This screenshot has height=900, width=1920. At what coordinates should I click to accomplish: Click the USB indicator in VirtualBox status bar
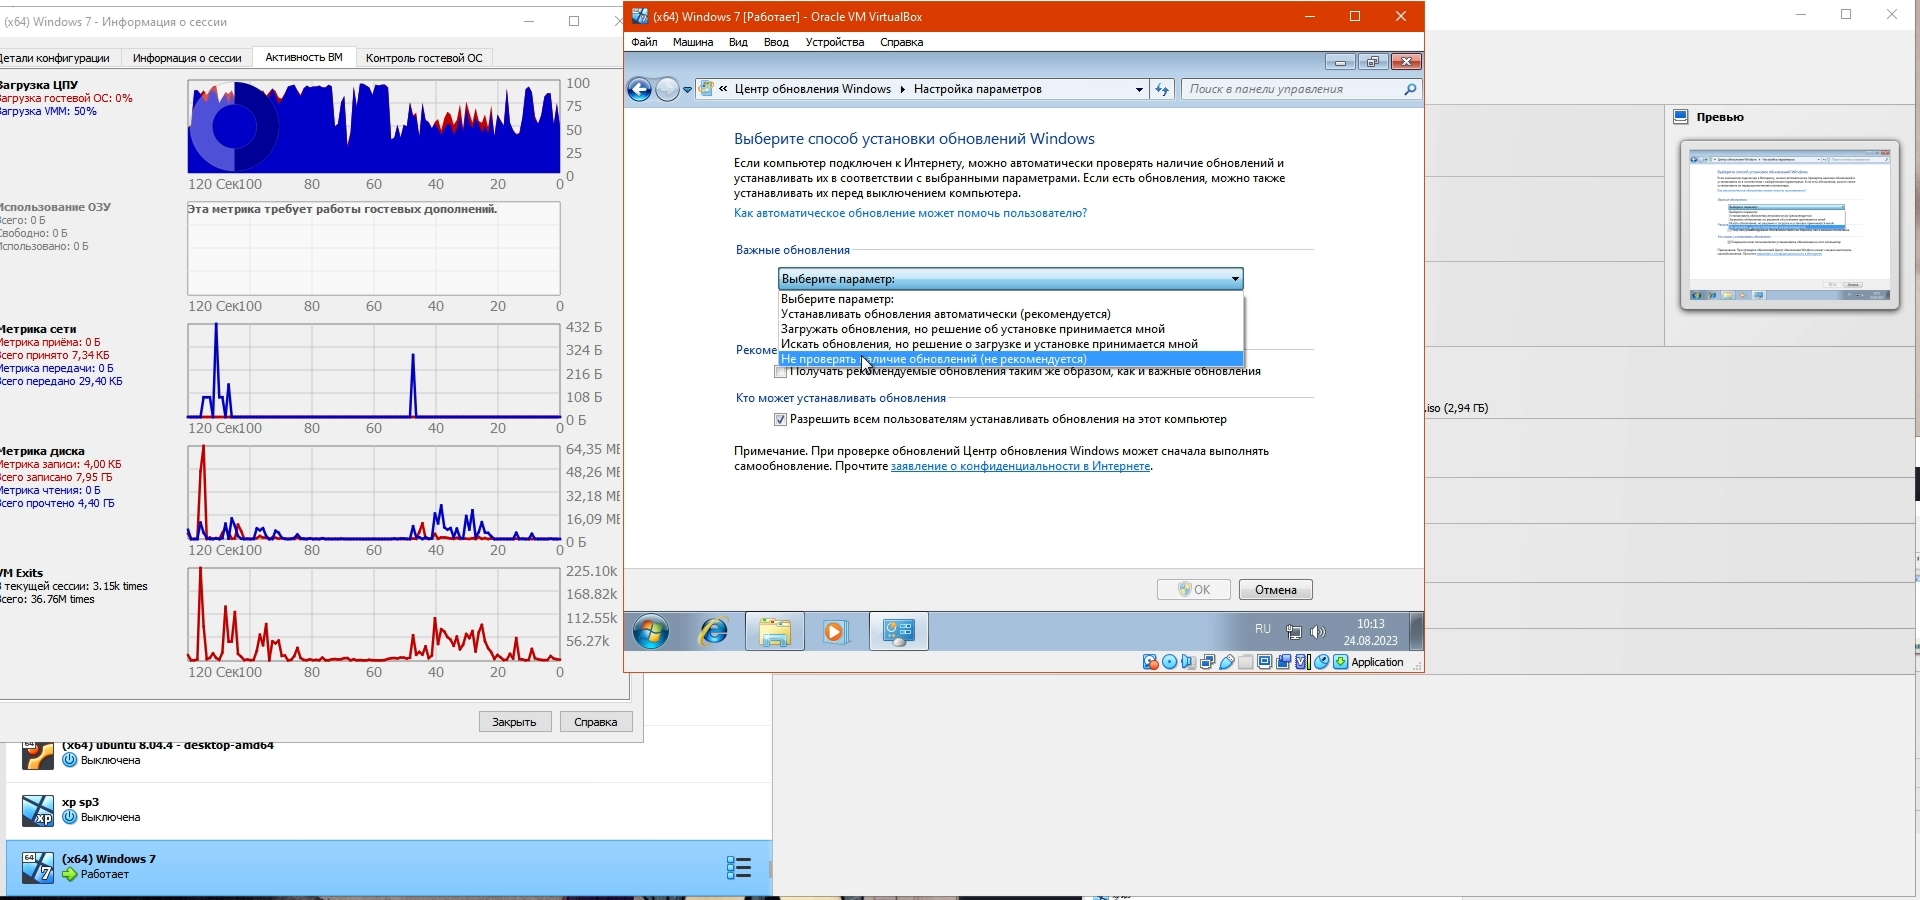(x=1227, y=662)
